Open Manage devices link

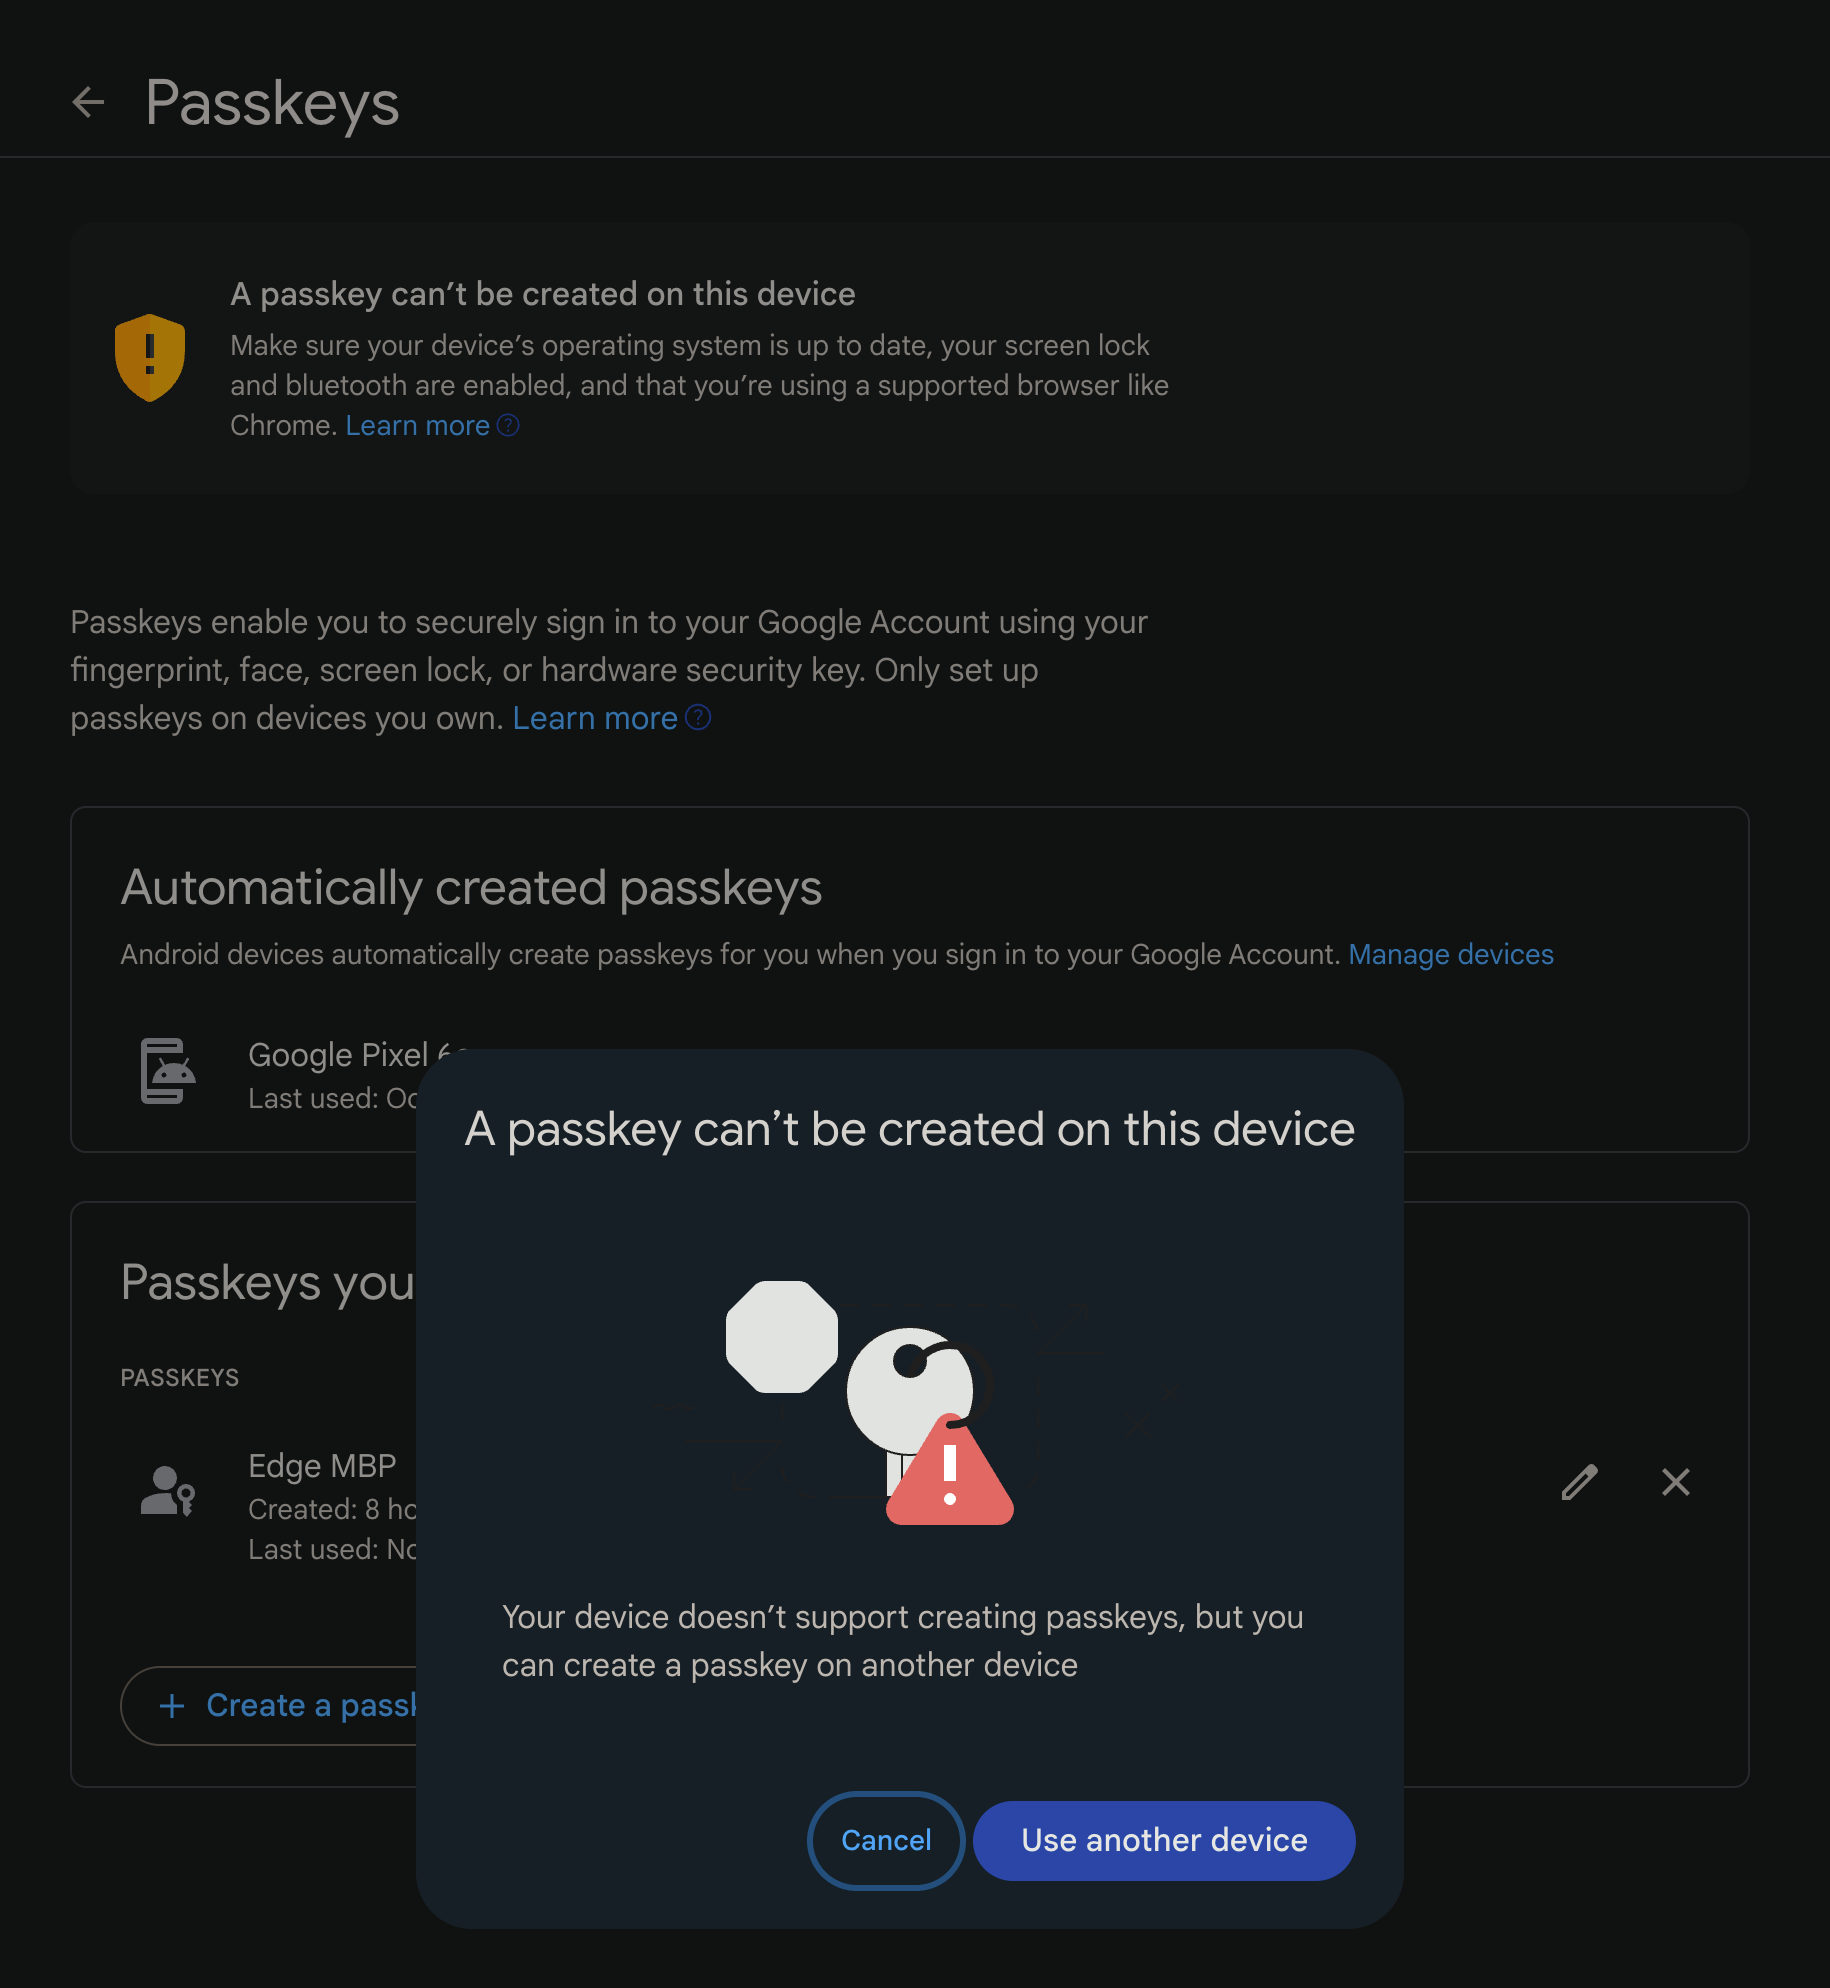[1451, 954]
